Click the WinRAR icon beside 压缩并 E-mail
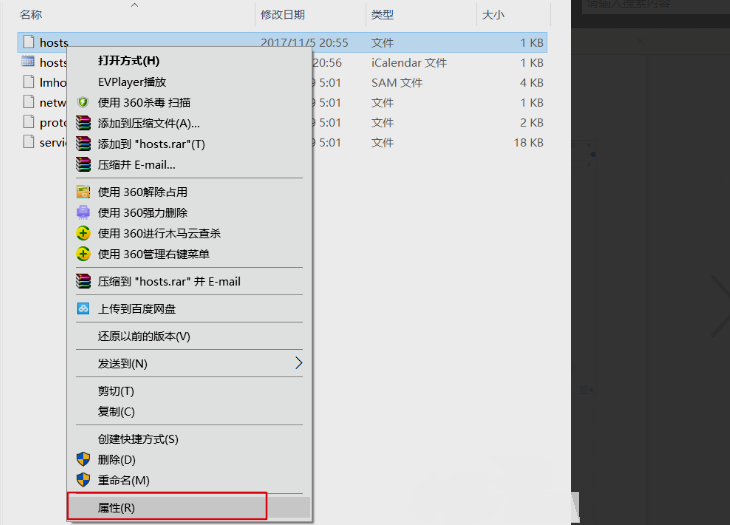 point(83,164)
